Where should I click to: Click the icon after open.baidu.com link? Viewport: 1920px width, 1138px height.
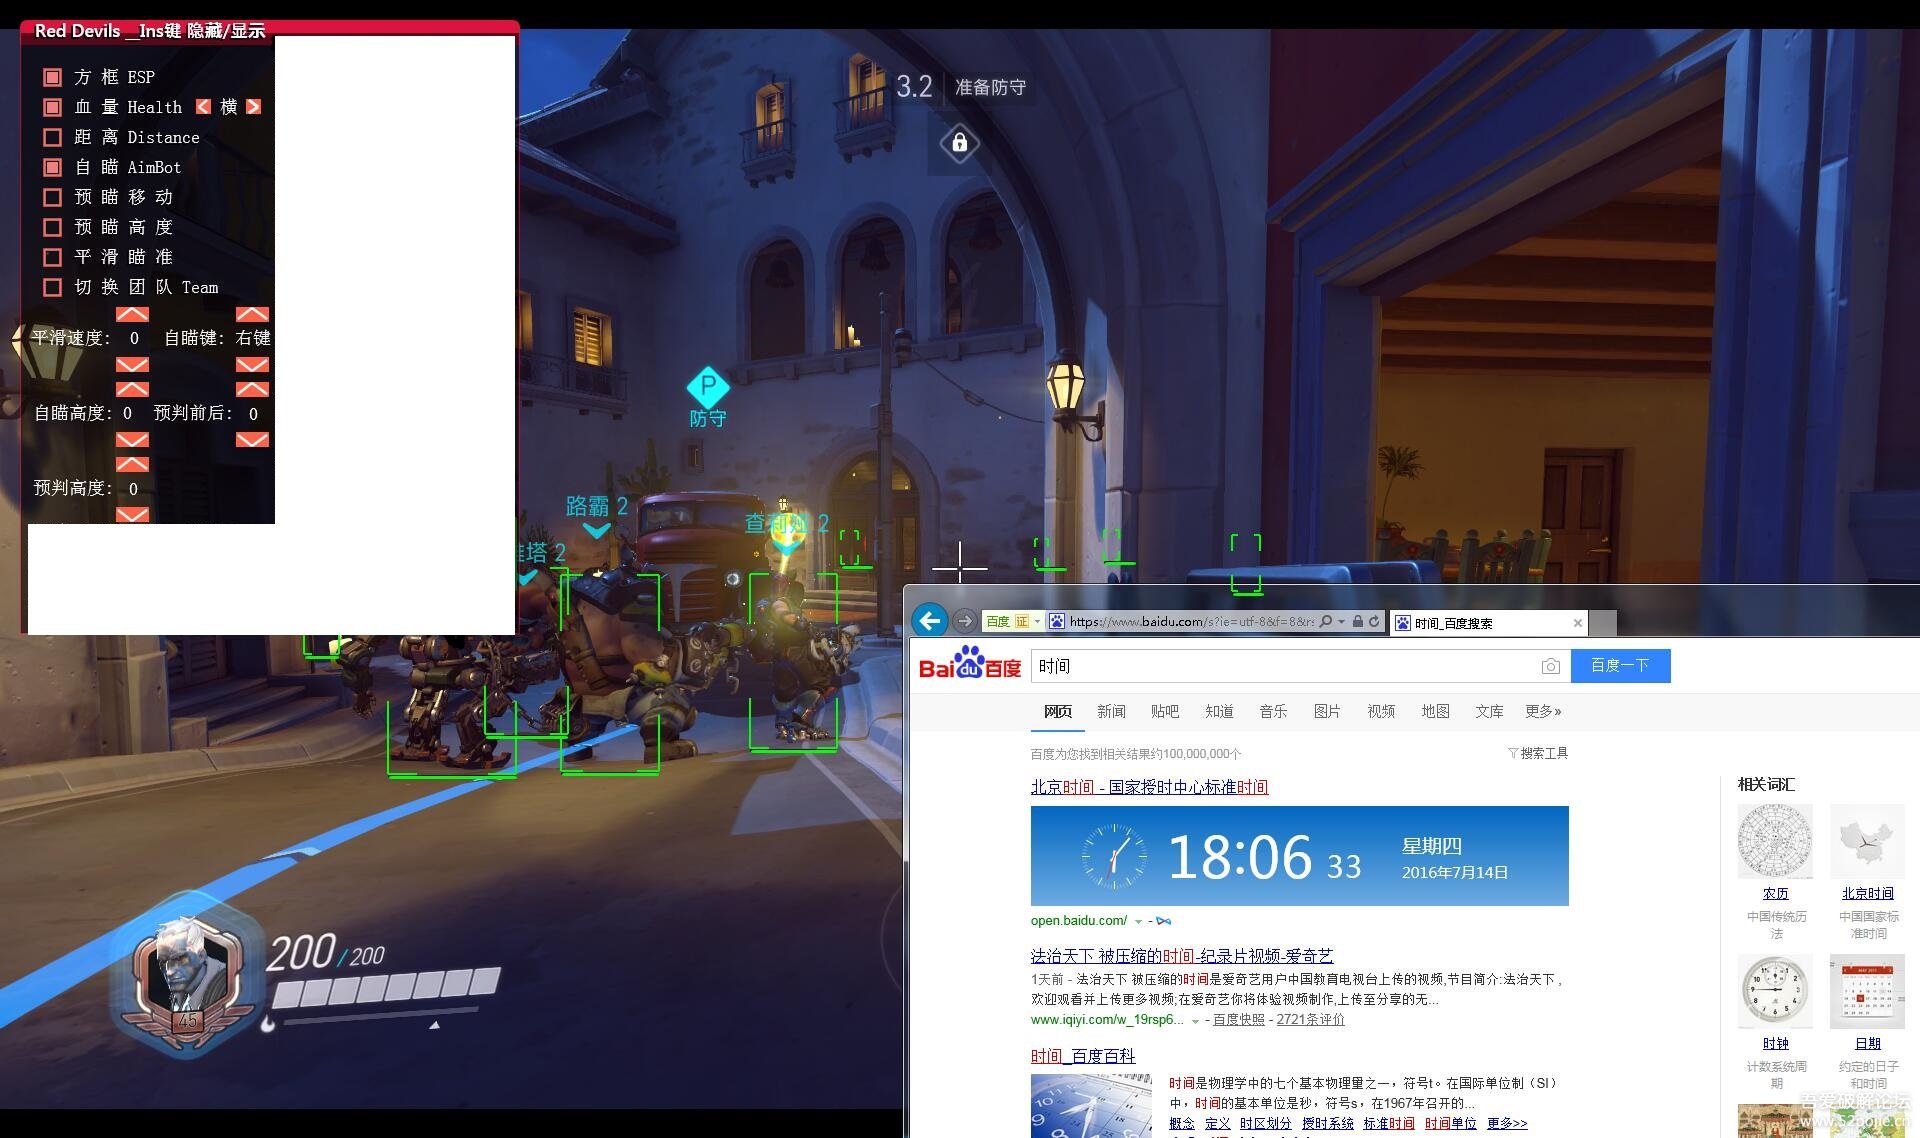[1163, 921]
